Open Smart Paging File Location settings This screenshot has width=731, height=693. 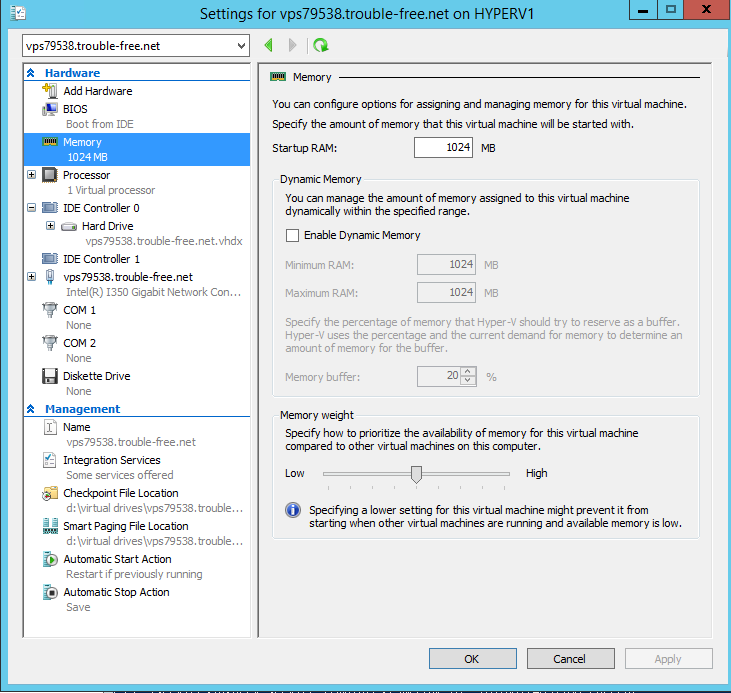point(125,527)
